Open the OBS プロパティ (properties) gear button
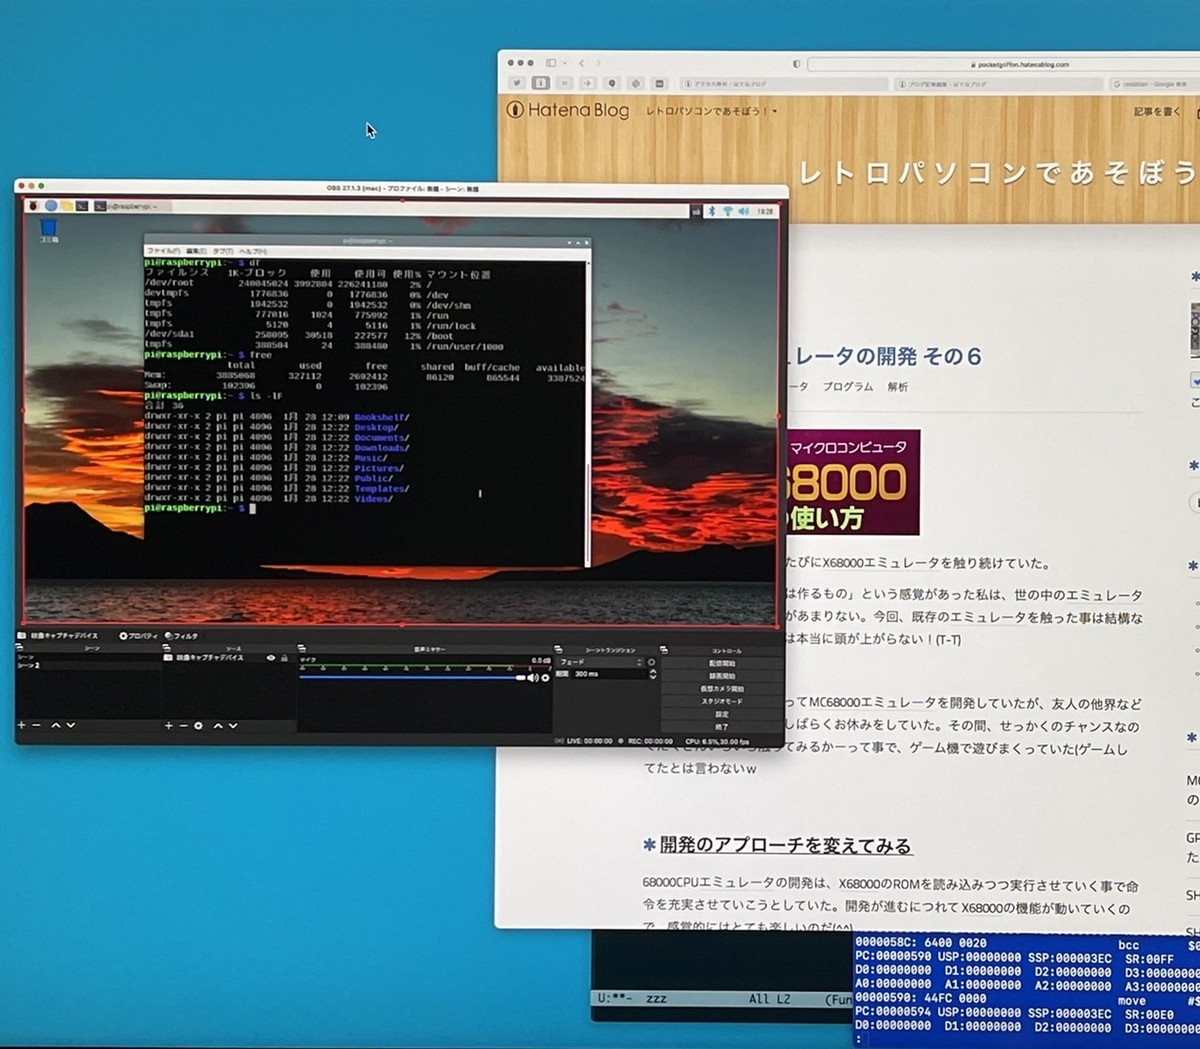This screenshot has height=1049, width=1200. (139, 636)
